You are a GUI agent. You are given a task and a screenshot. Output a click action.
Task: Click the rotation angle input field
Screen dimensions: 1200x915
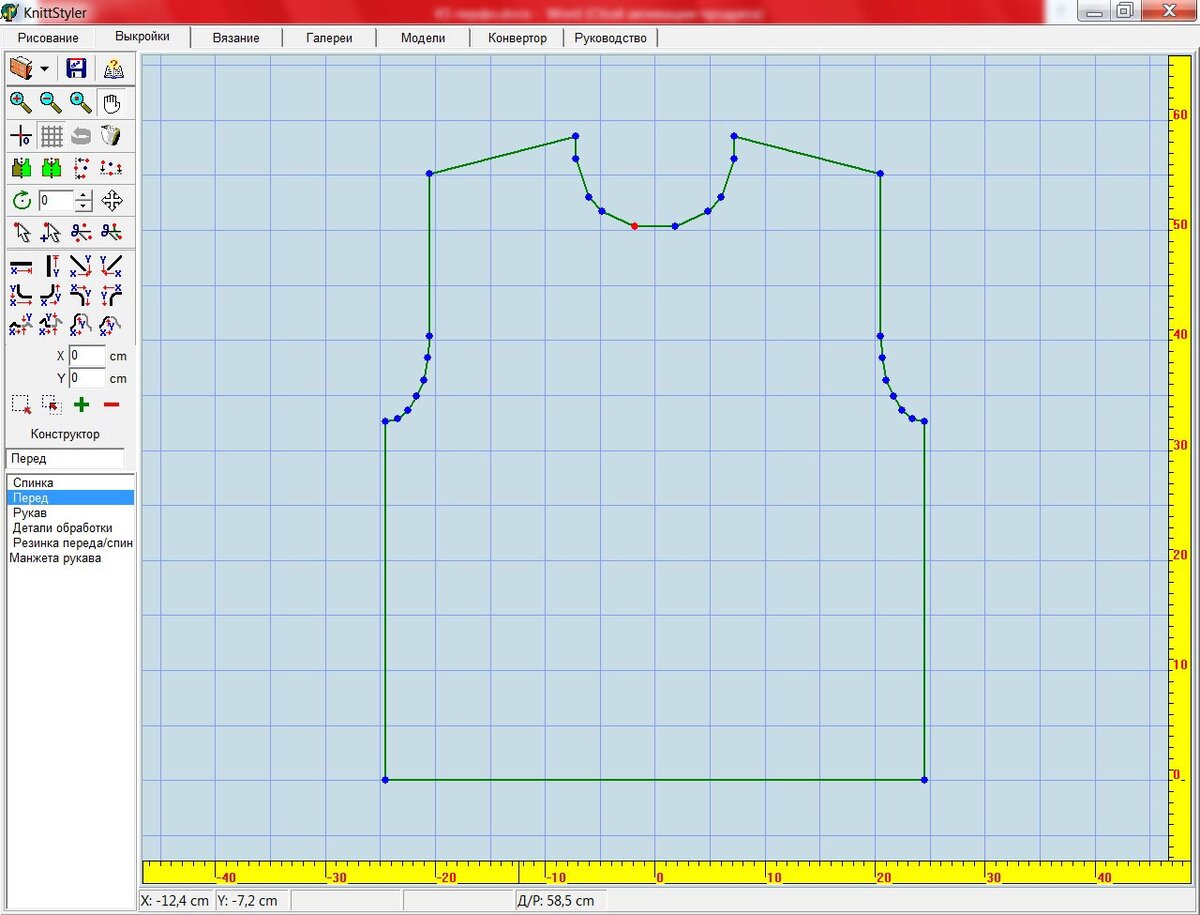coord(56,200)
